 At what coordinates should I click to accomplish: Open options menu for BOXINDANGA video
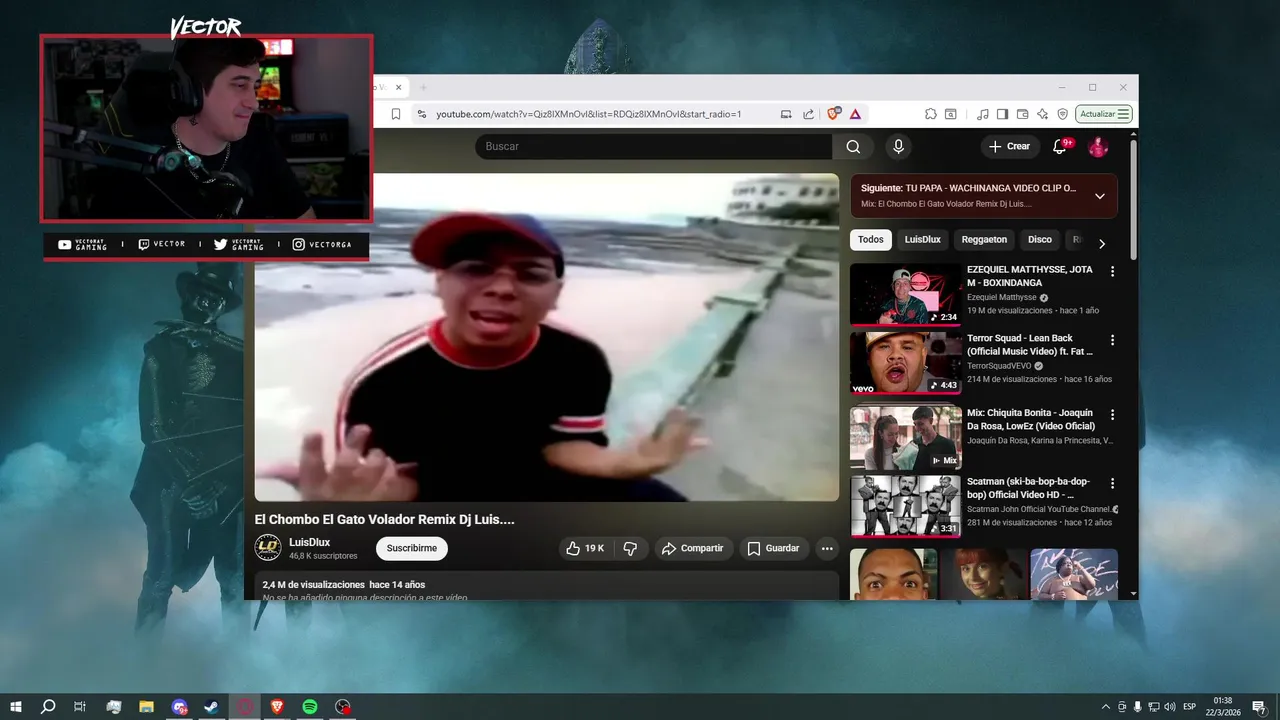(1112, 271)
